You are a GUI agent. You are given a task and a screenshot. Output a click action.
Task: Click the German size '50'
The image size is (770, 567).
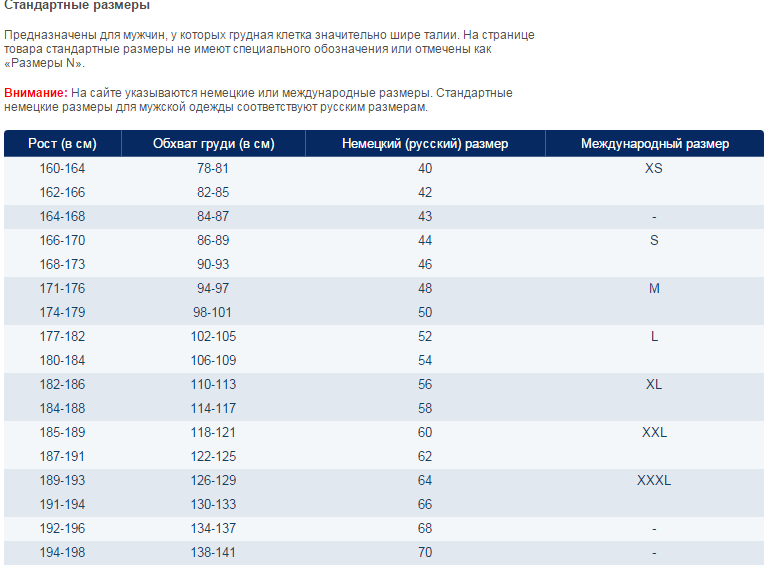425,312
